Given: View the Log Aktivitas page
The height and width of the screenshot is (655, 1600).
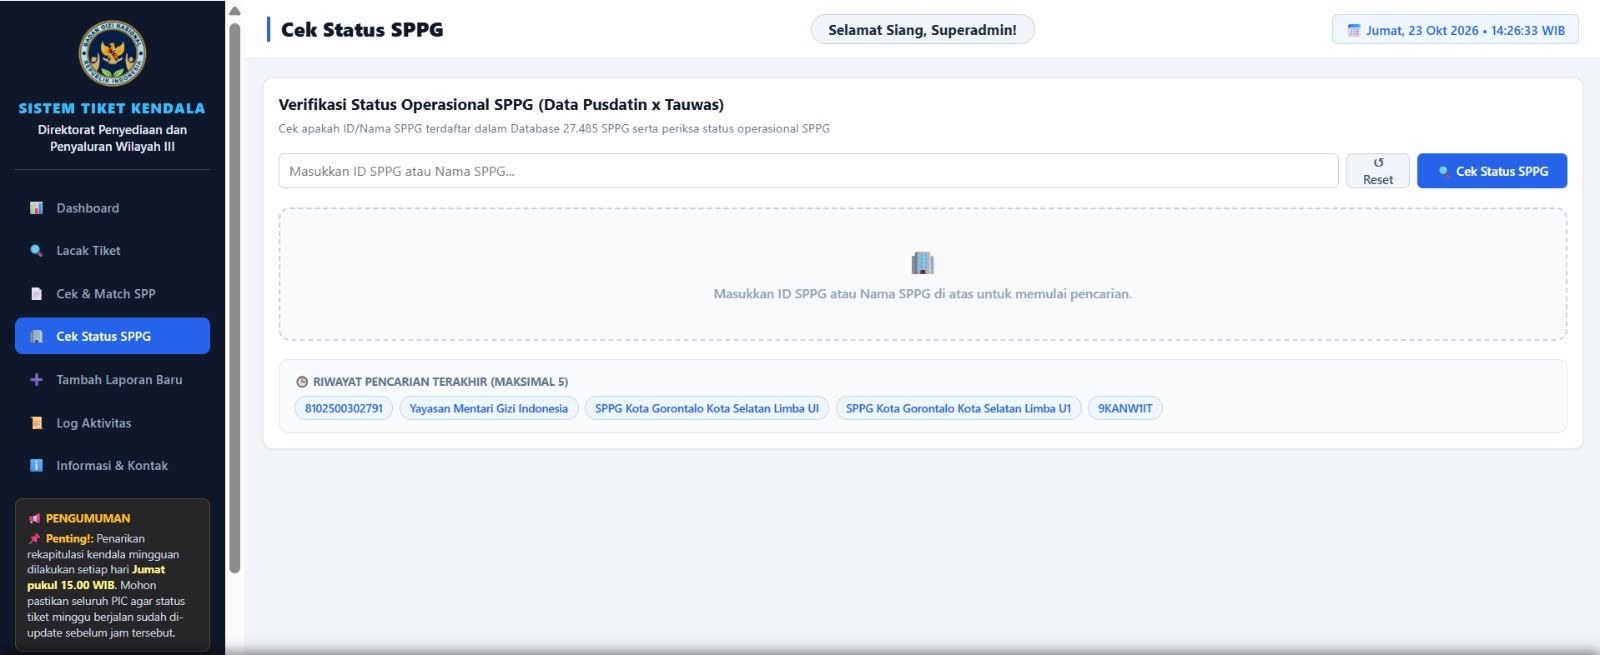Looking at the screenshot, I should (112, 423).
